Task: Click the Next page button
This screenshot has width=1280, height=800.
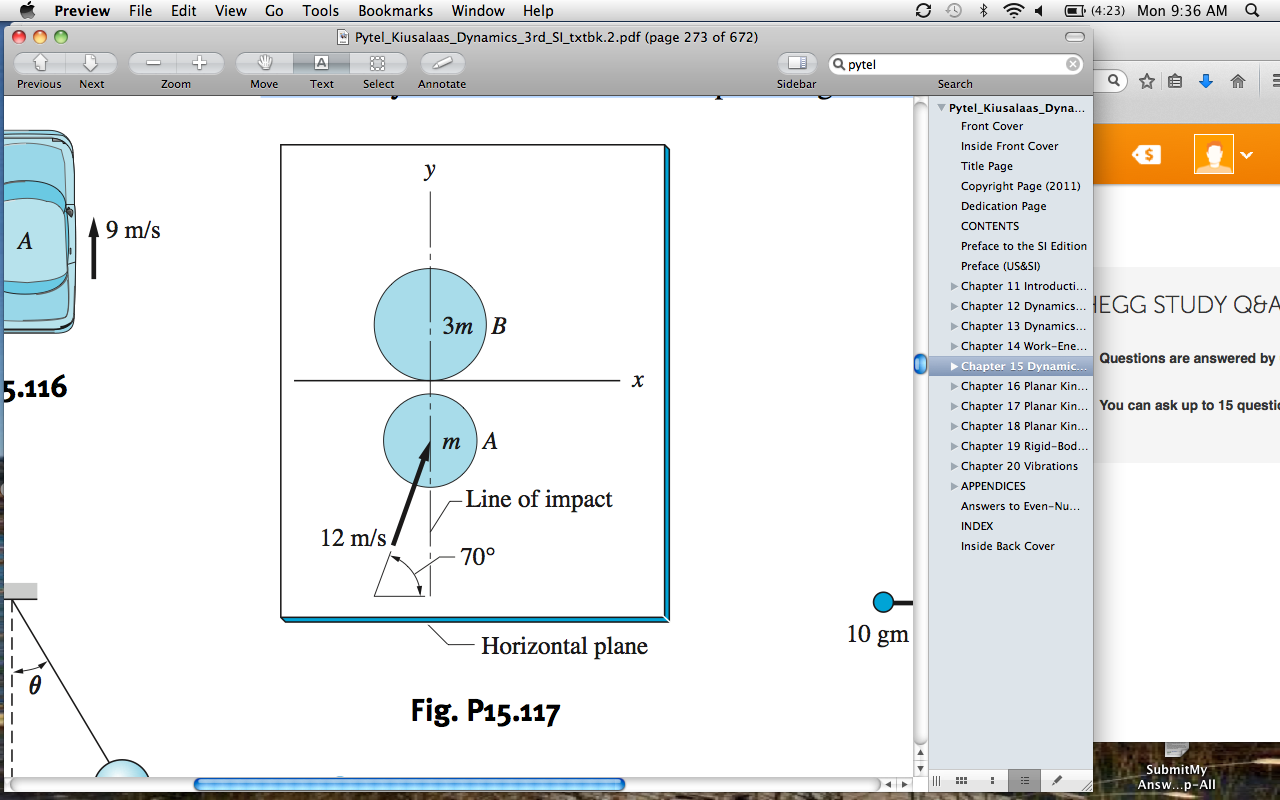Action: (91, 62)
